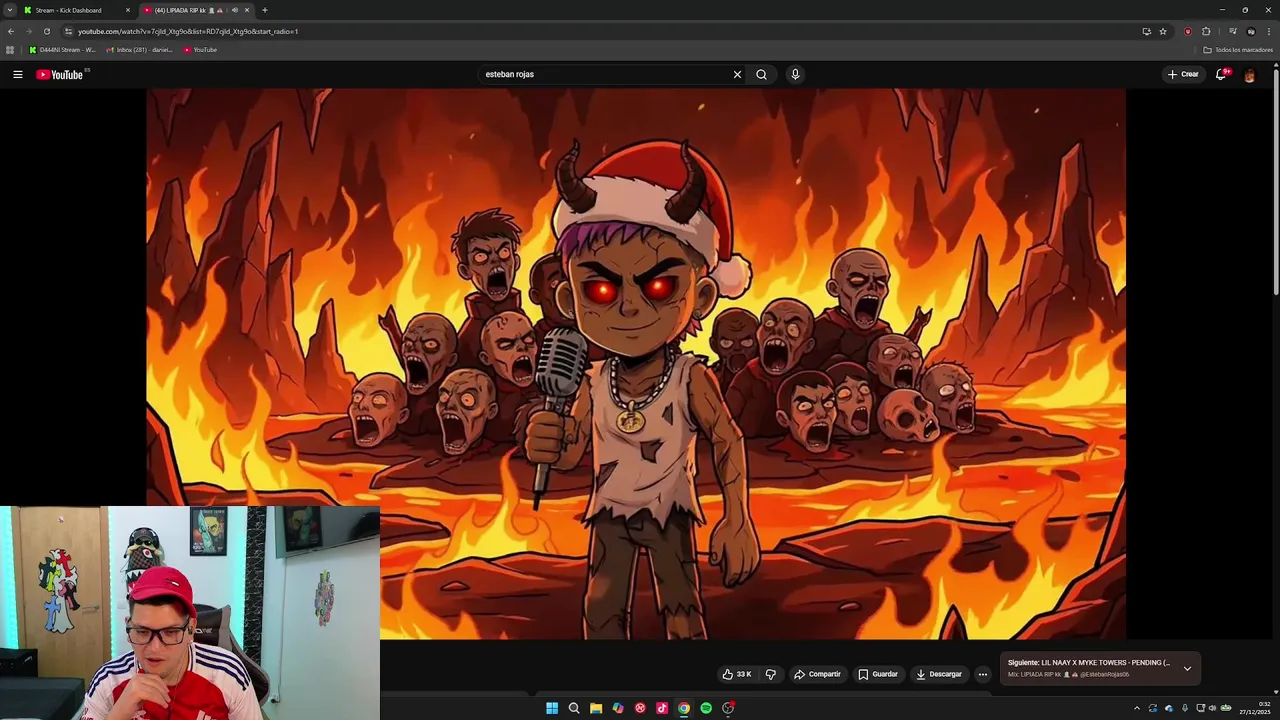Screen dimensions: 1280x720
Task: Open TikTok from the taskbar
Action: click(662, 708)
